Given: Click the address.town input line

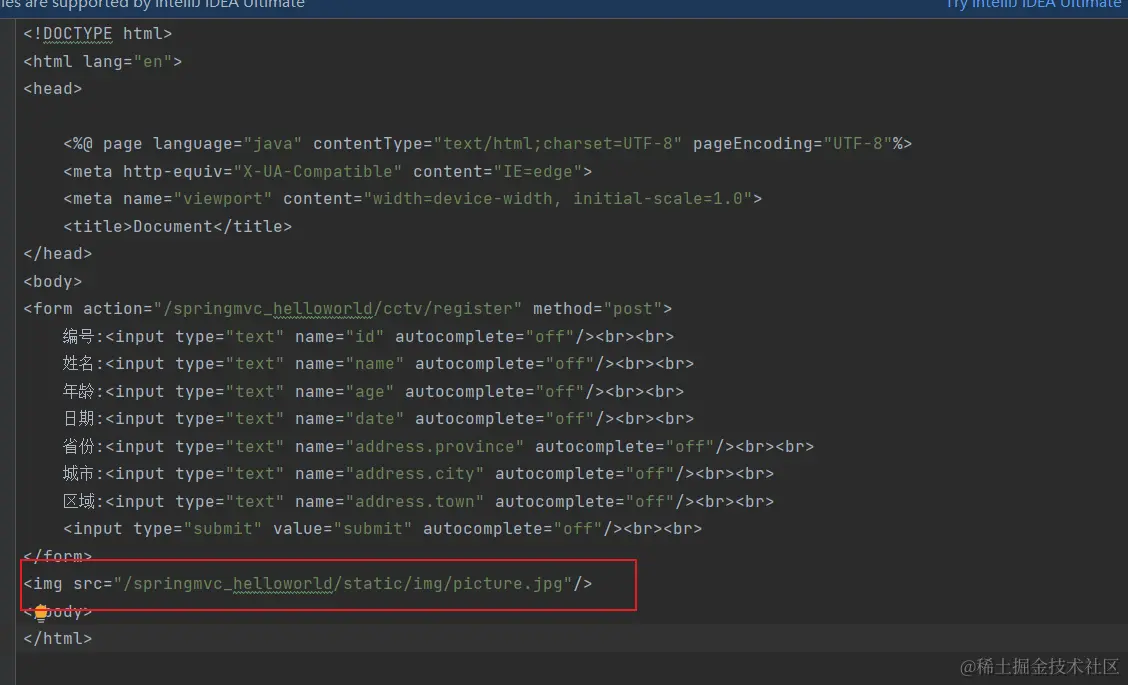Looking at the screenshot, I should (x=419, y=502).
